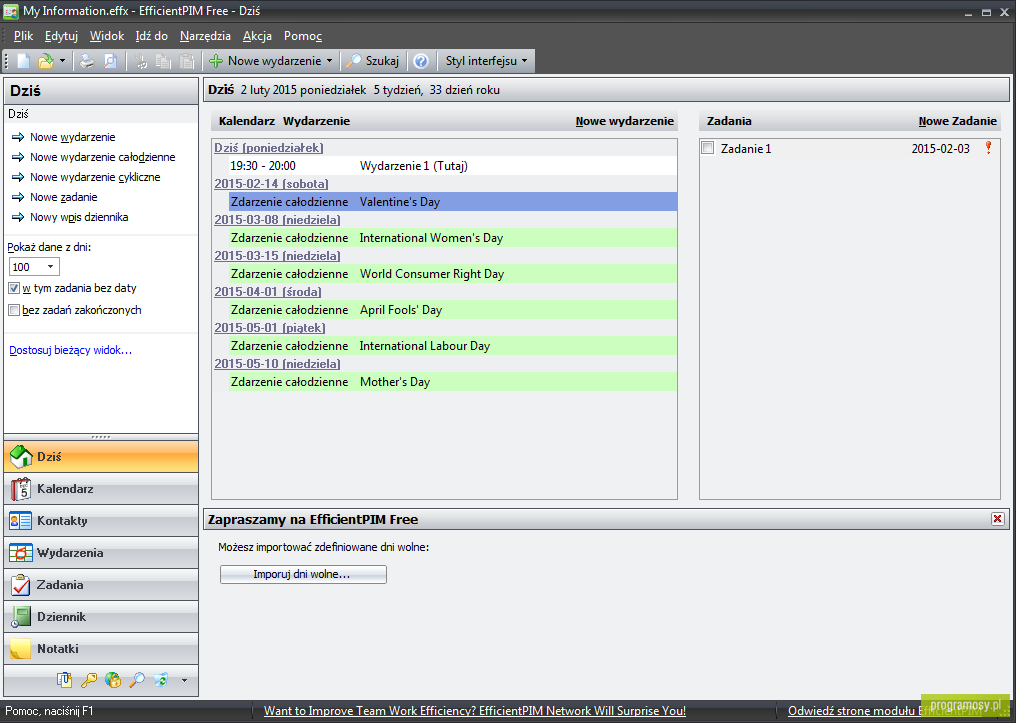Select the Valentine's Day event row

point(453,202)
